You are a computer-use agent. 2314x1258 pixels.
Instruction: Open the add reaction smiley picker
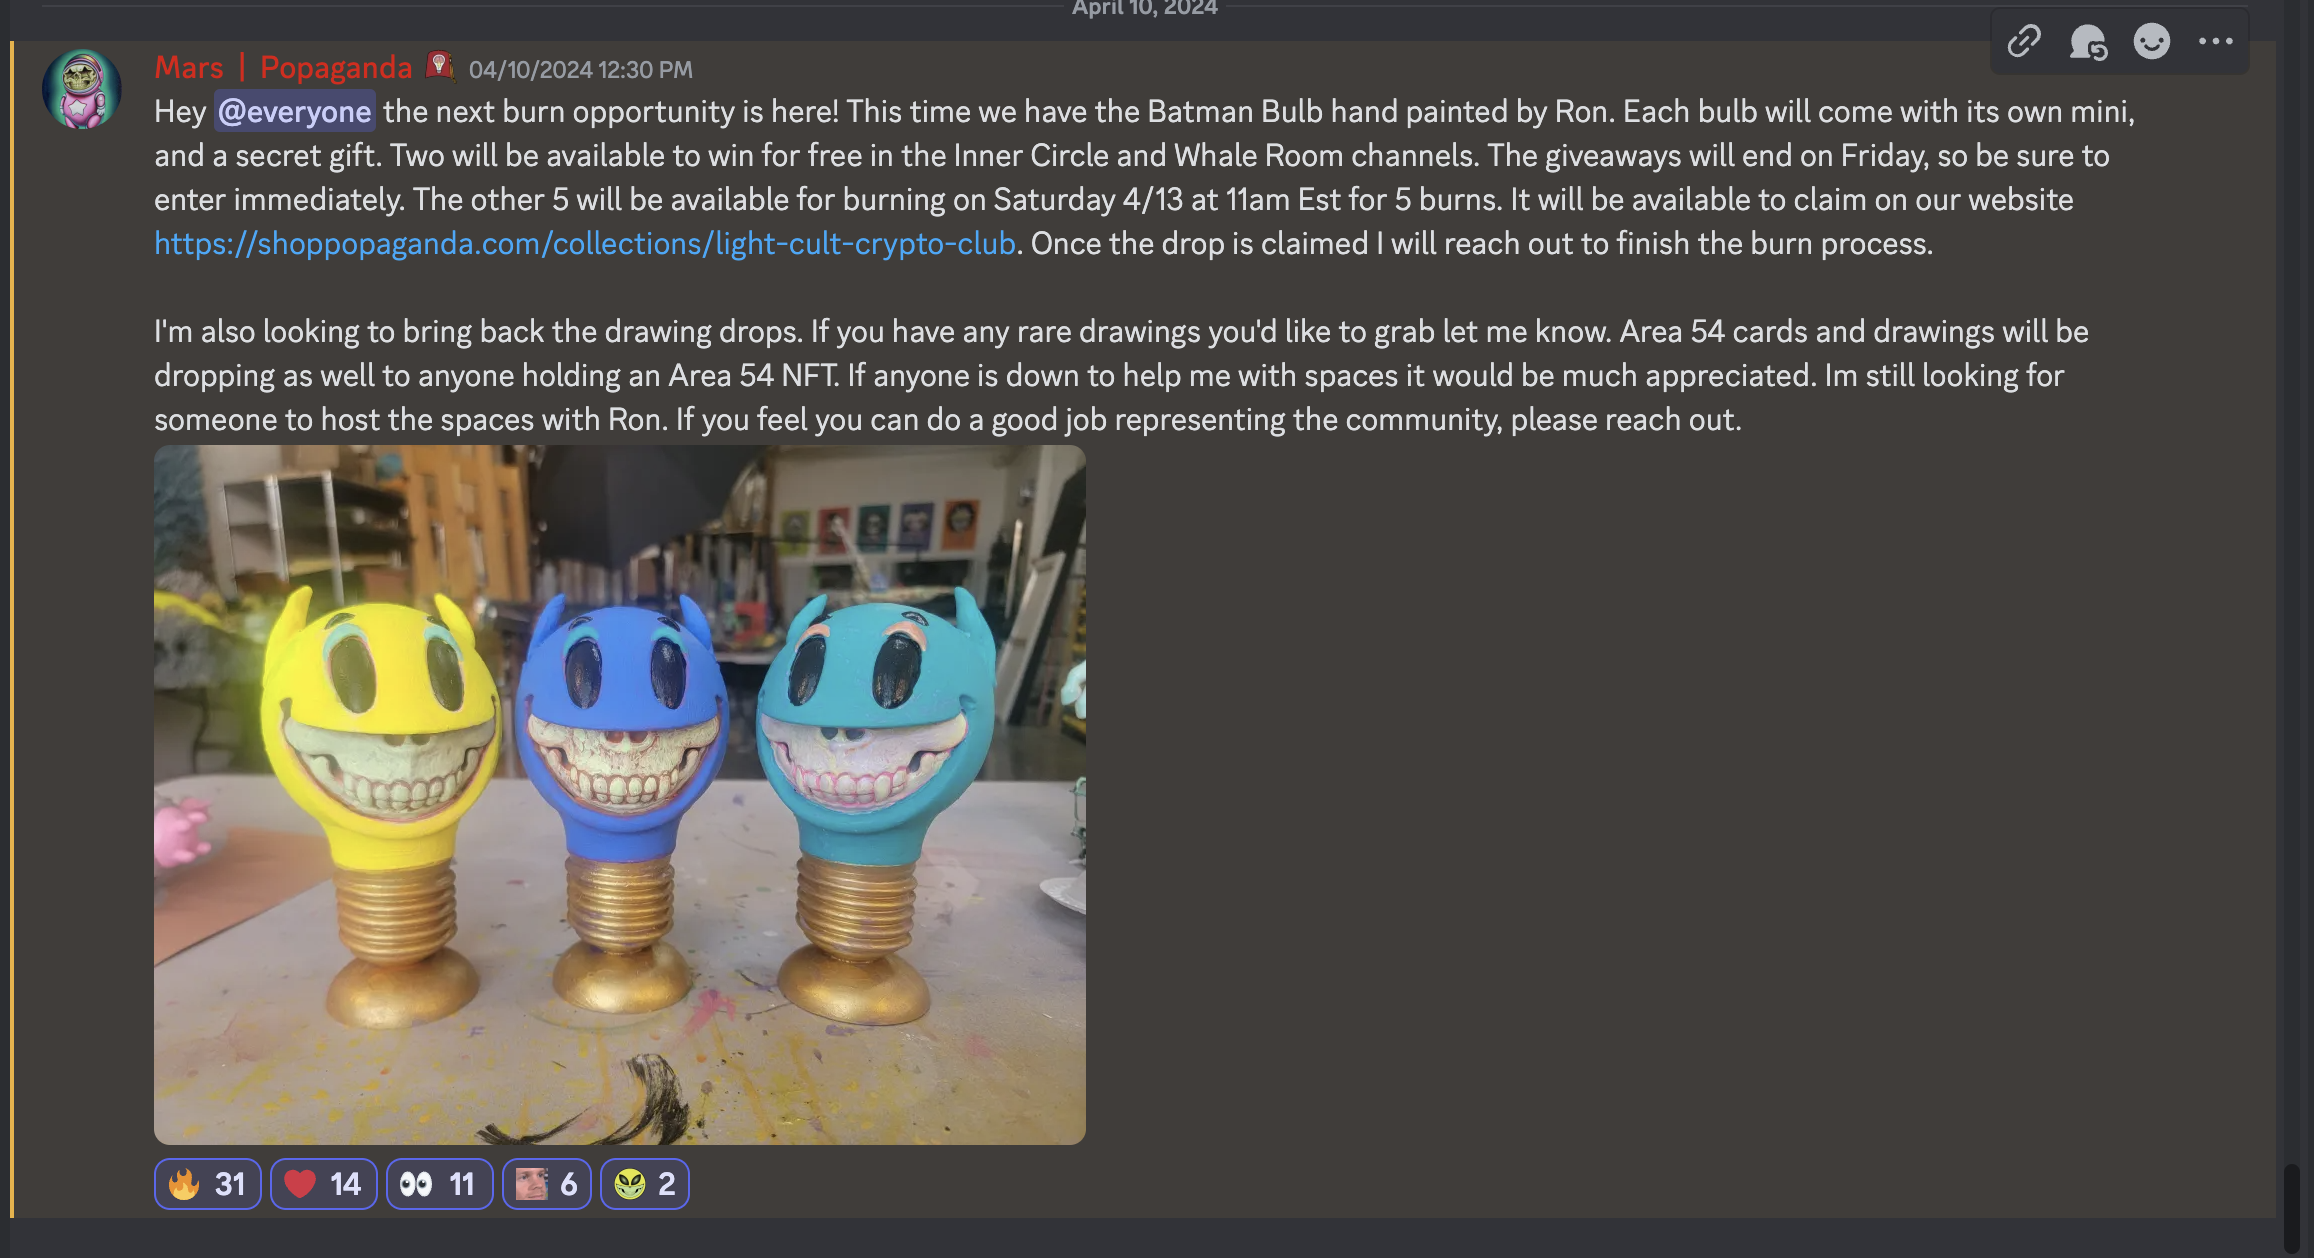point(2152,41)
